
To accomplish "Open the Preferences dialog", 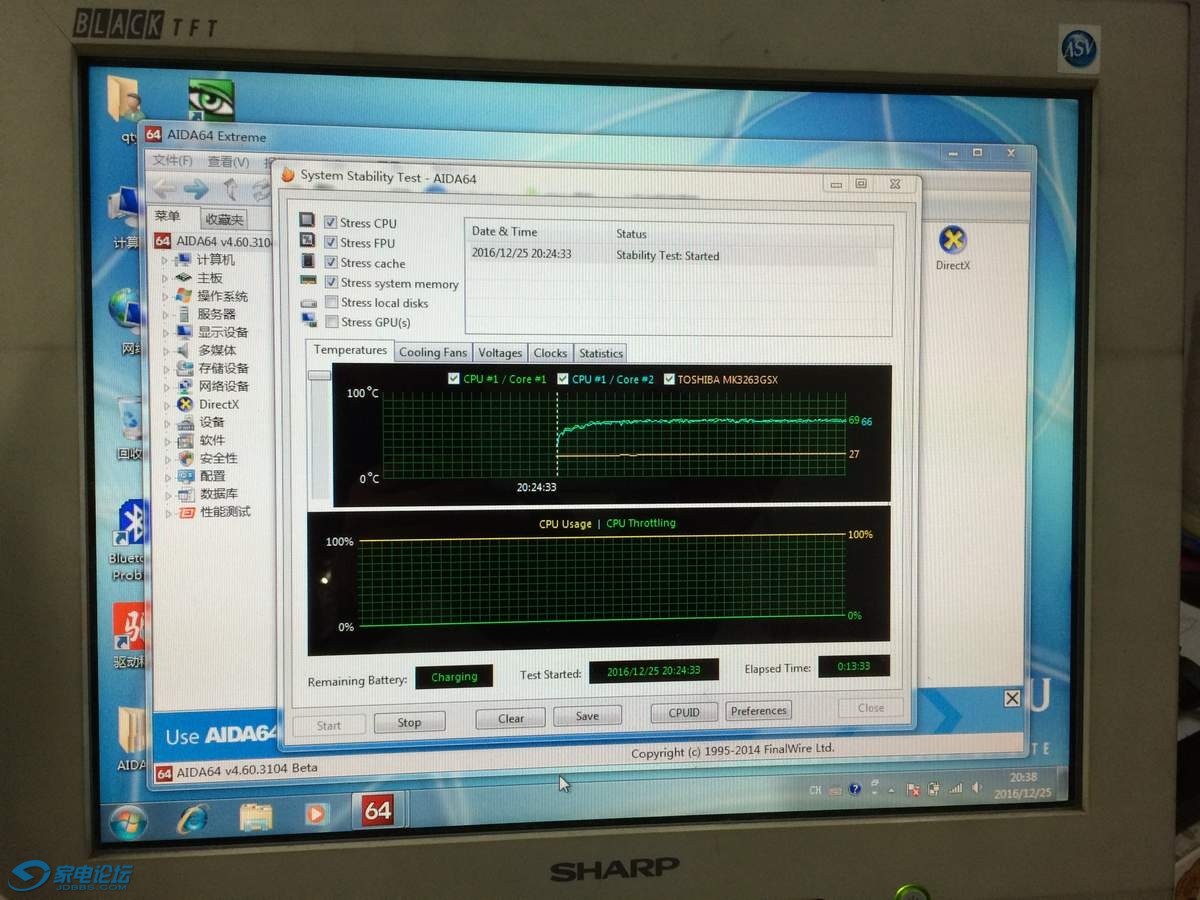I will tap(759, 710).
